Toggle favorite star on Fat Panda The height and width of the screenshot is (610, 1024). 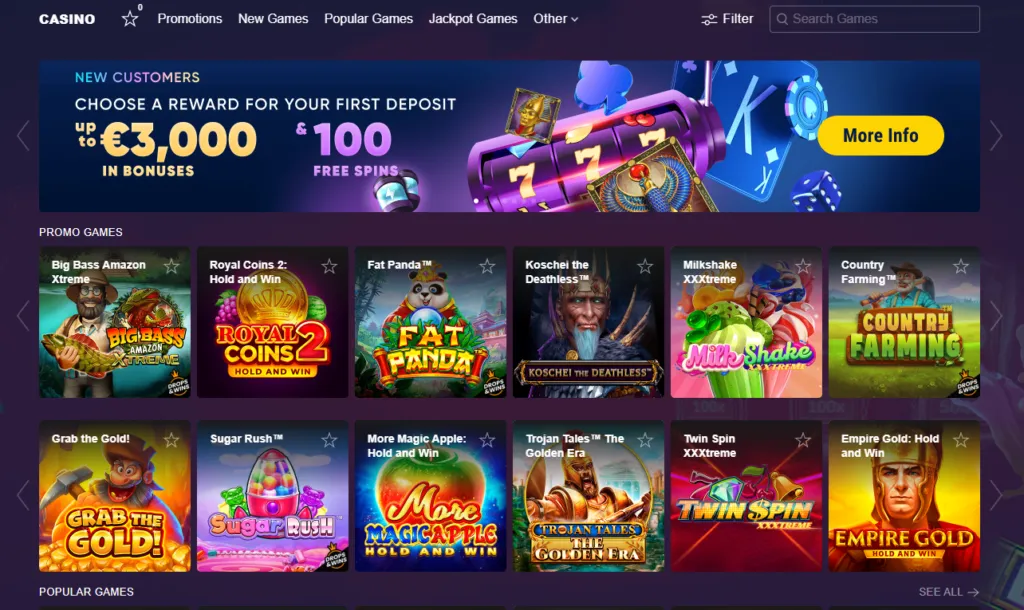click(487, 266)
